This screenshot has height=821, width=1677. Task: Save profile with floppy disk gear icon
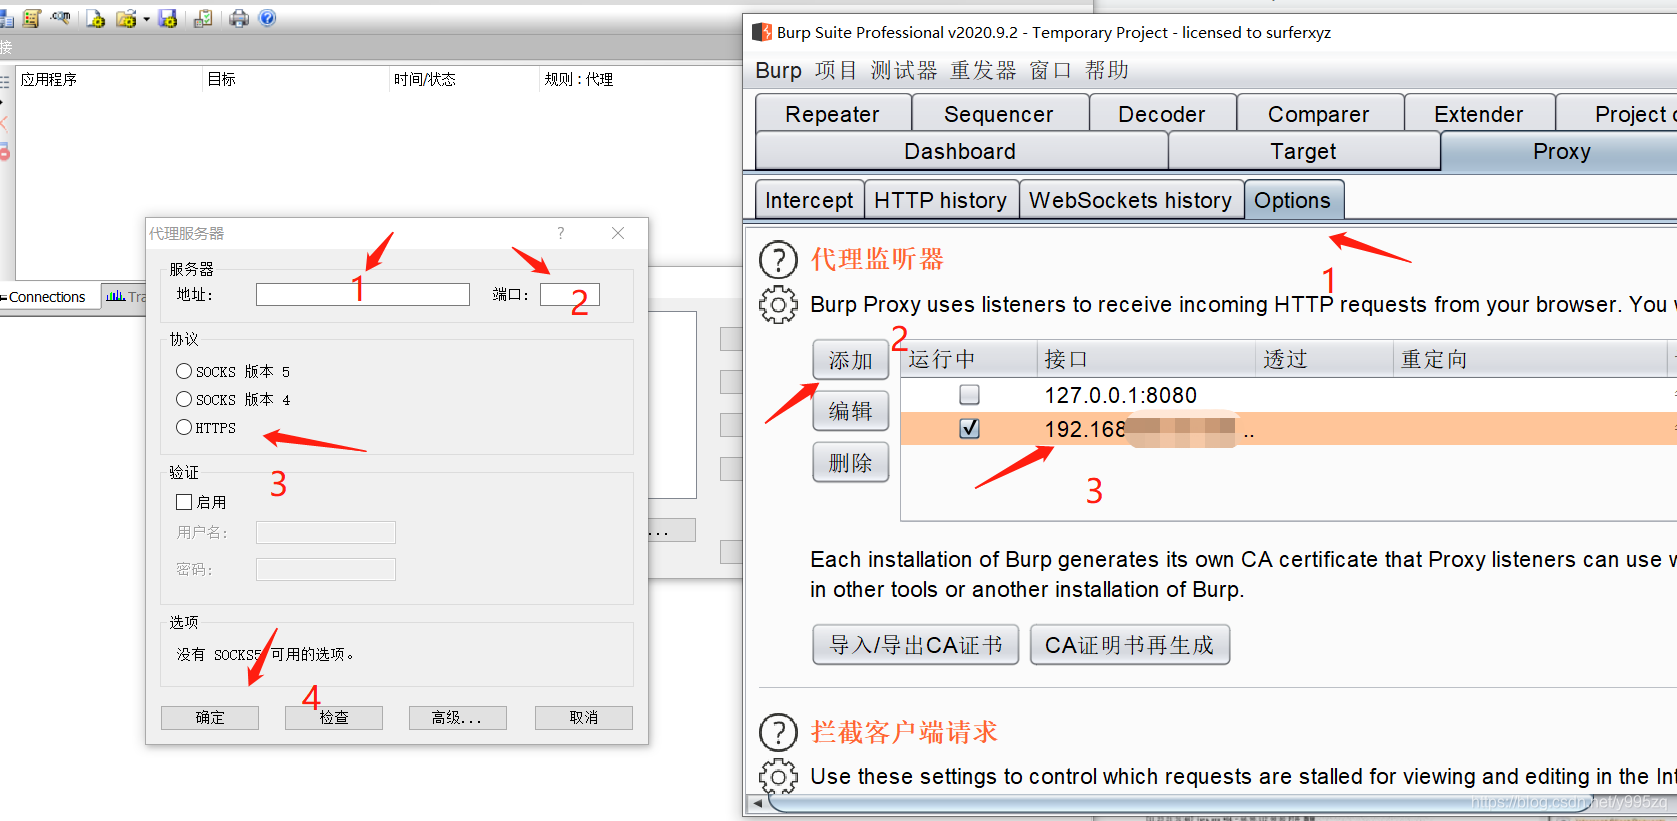tap(168, 18)
